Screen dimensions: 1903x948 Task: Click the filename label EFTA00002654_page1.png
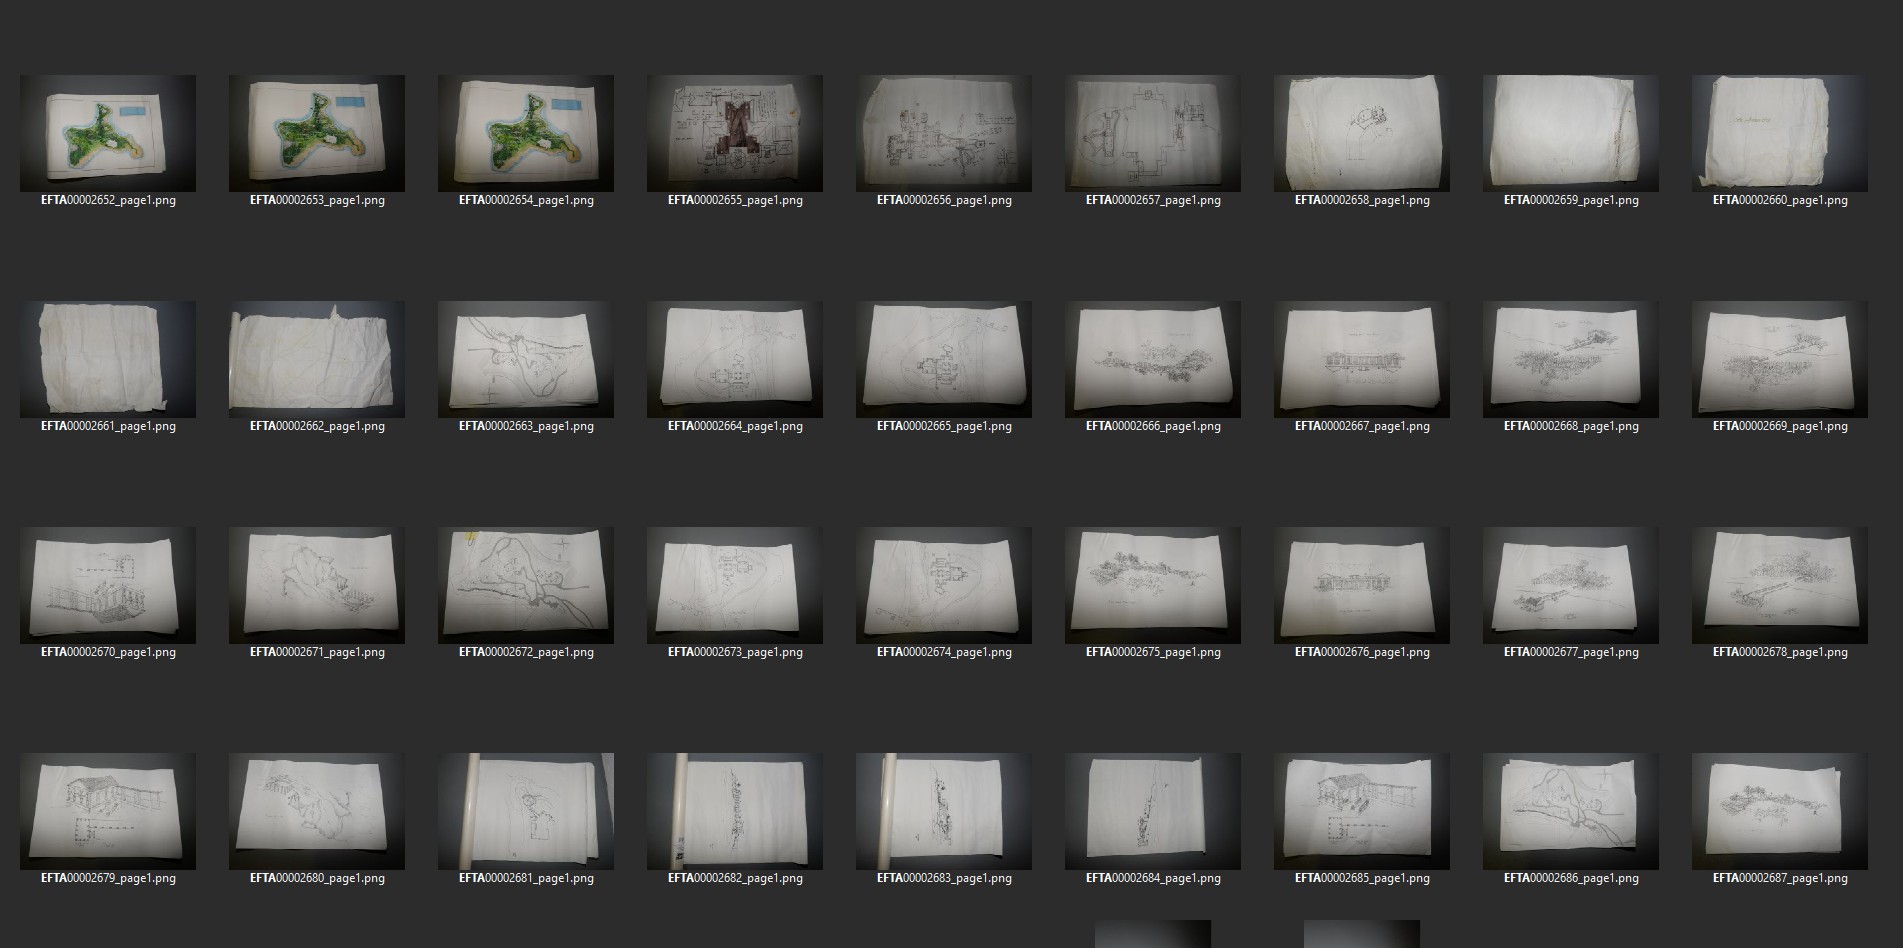526,200
